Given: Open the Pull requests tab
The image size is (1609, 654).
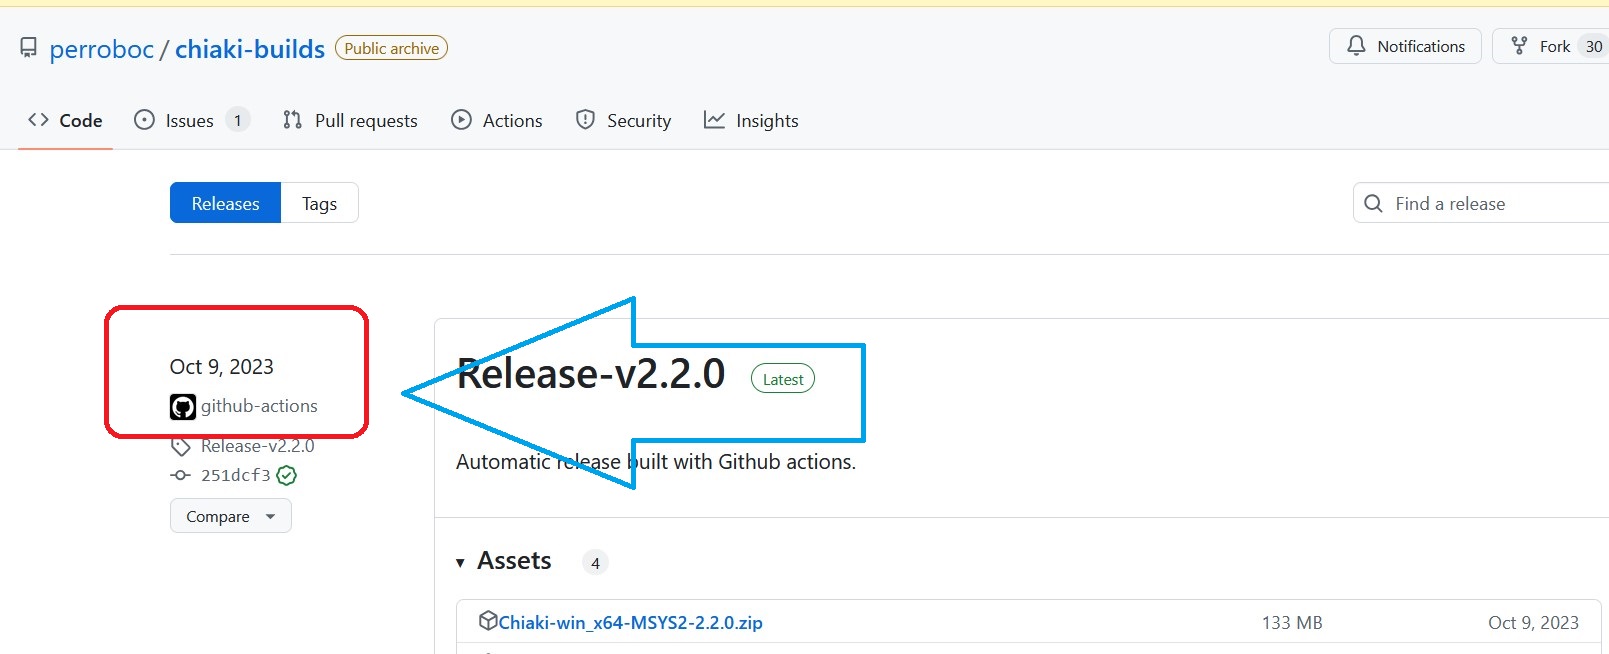Looking at the screenshot, I should click(x=350, y=120).
